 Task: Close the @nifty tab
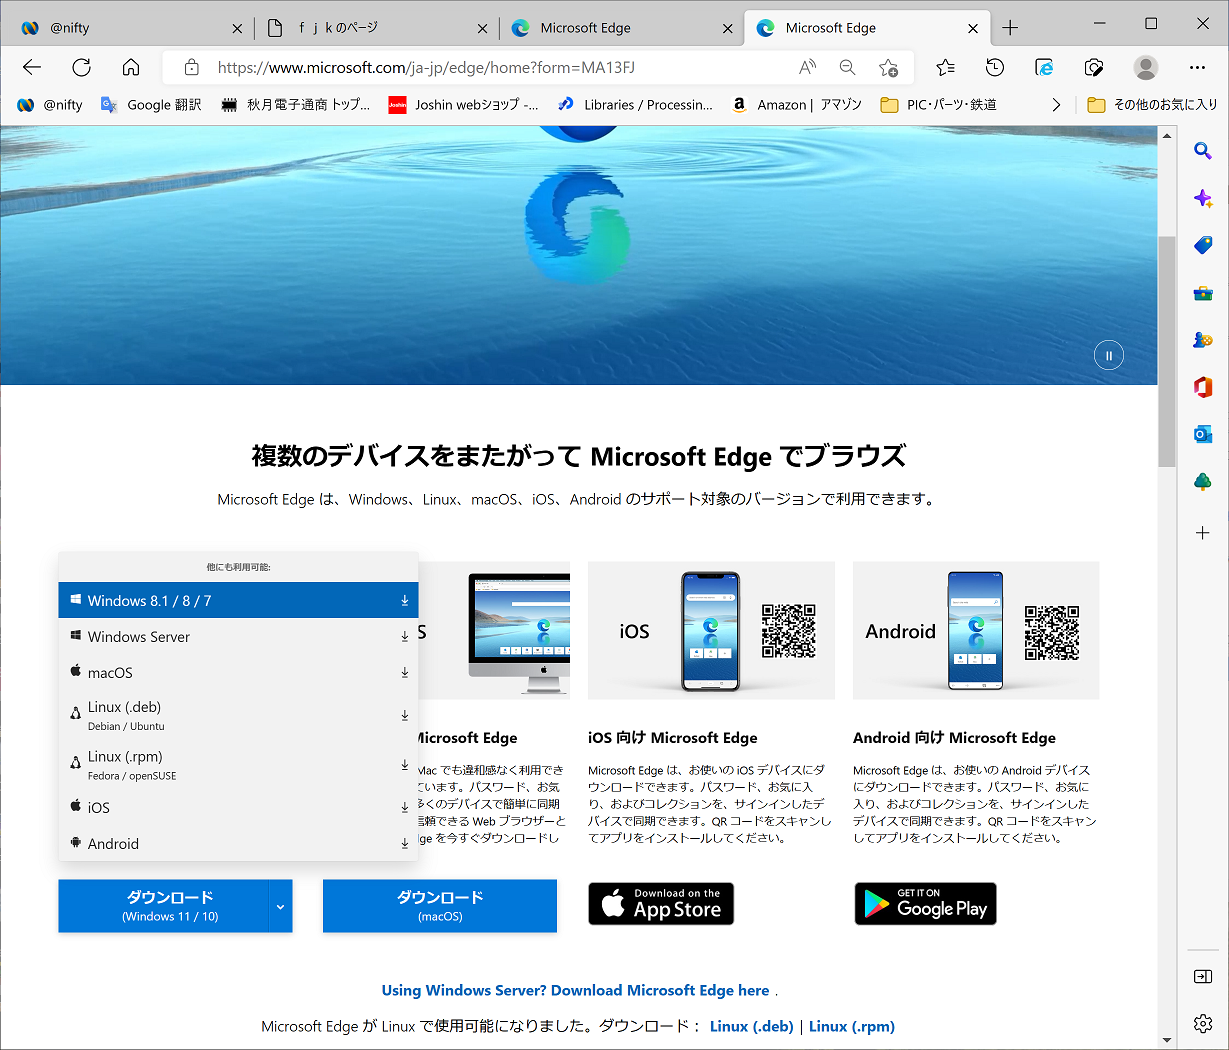pyautogui.click(x=237, y=28)
